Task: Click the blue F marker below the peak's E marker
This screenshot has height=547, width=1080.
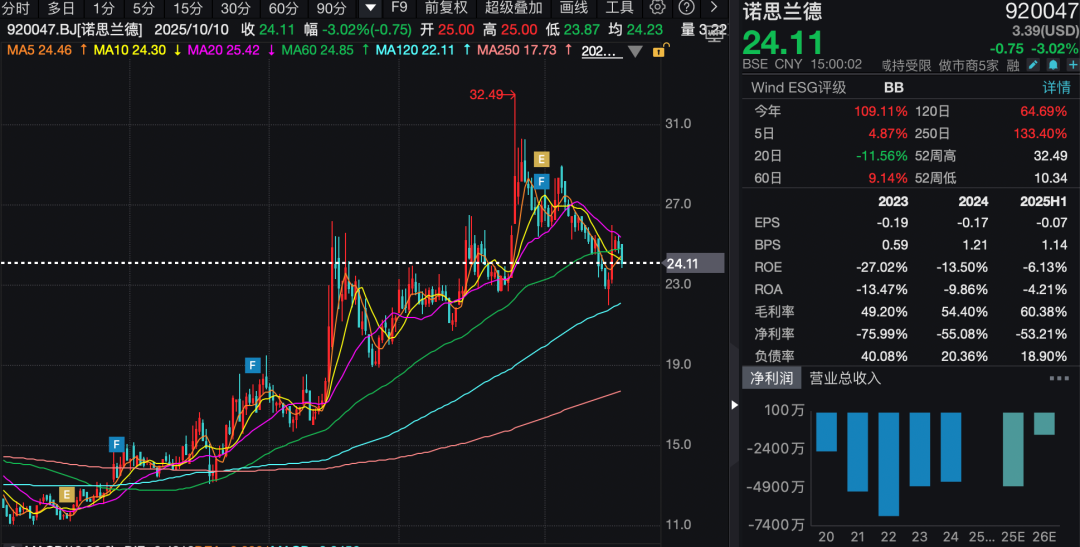Action: pos(542,182)
